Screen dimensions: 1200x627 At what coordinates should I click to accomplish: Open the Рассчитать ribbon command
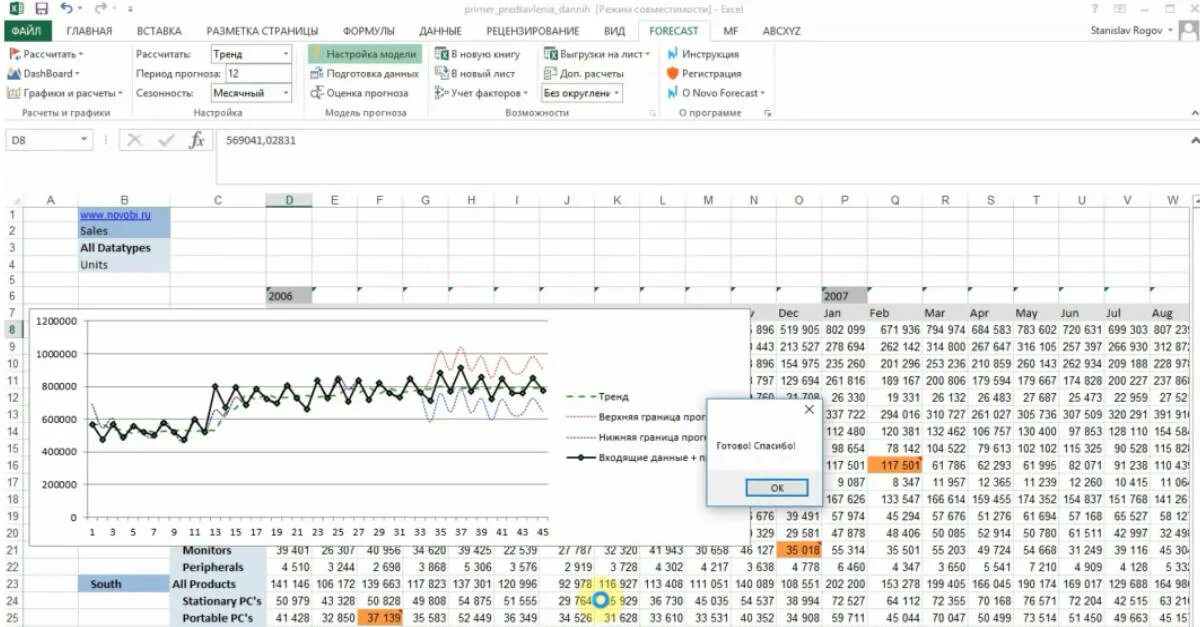tap(46, 54)
